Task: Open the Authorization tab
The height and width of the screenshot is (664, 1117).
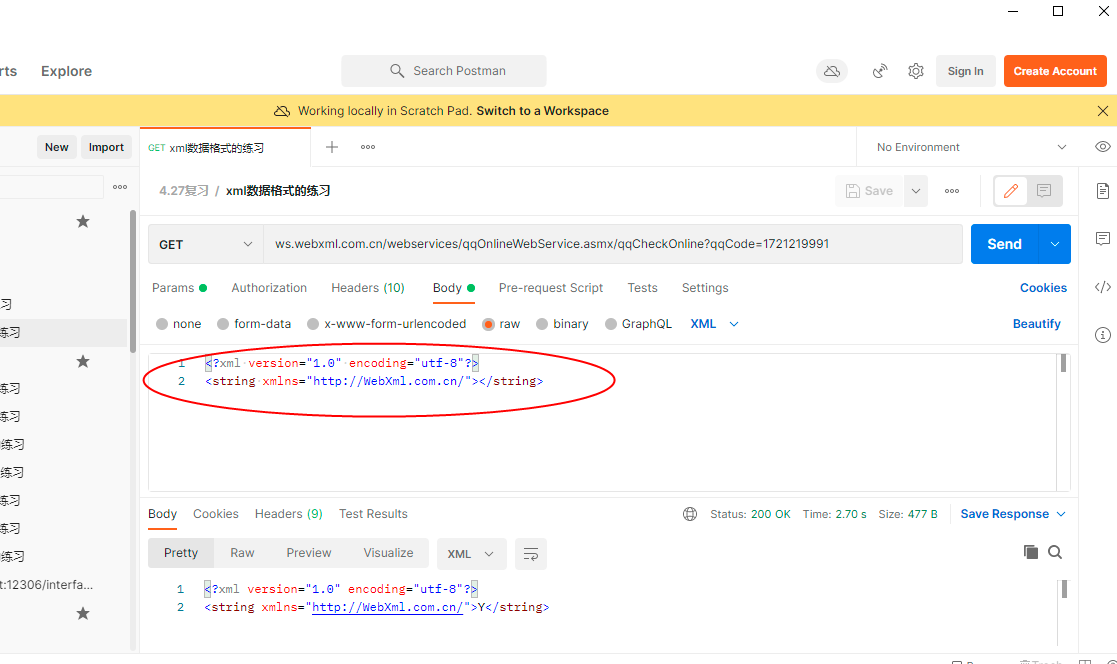Action: tap(269, 288)
